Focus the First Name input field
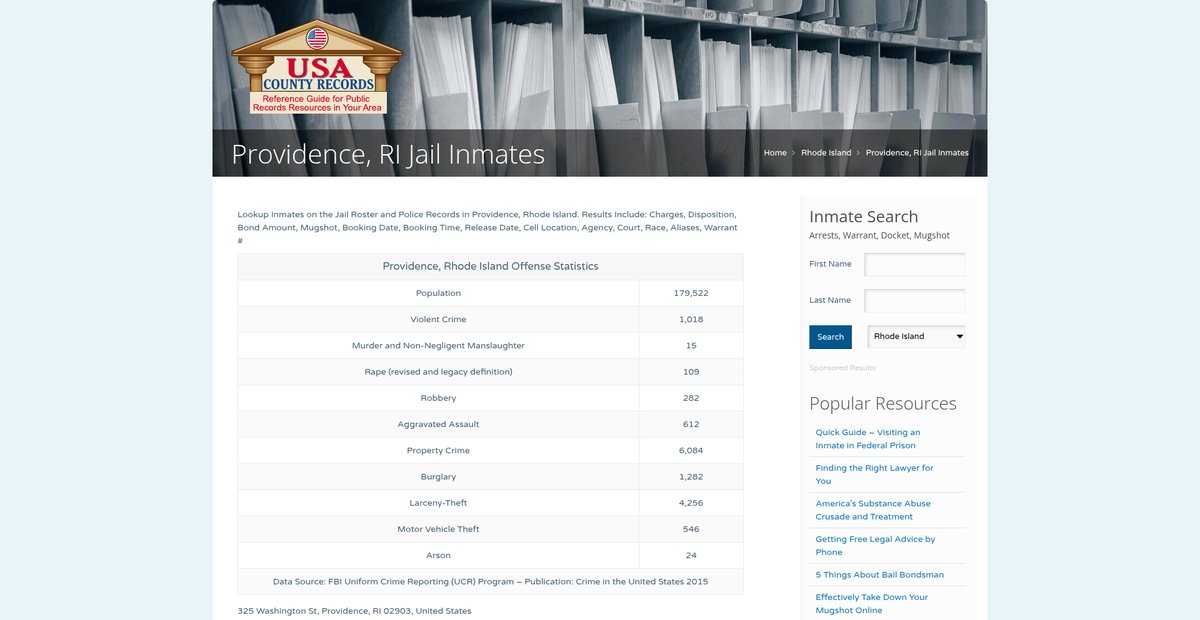Screen dimensions: 1200x620 click(x=915, y=264)
